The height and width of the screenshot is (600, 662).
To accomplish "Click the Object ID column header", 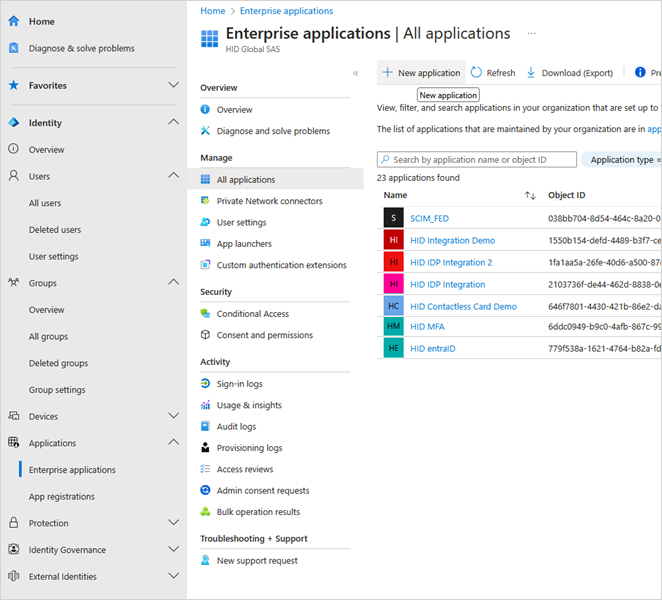I will 567,195.
